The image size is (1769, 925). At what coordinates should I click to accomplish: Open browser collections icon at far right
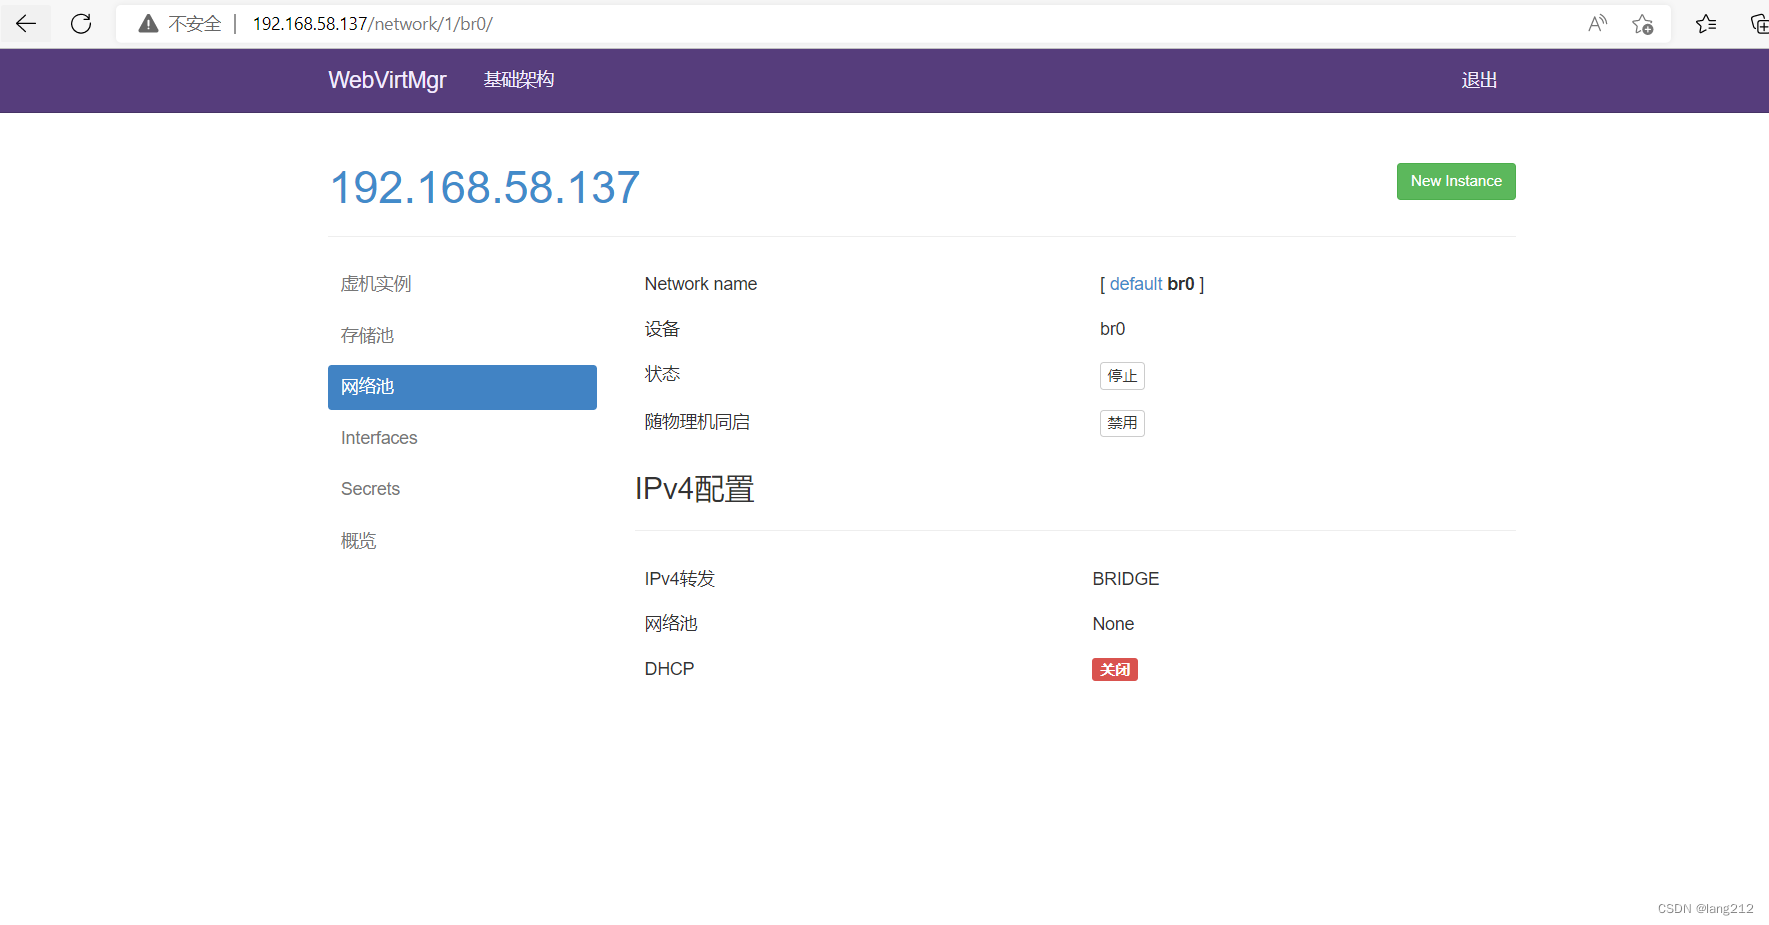click(x=1758, y=24)
